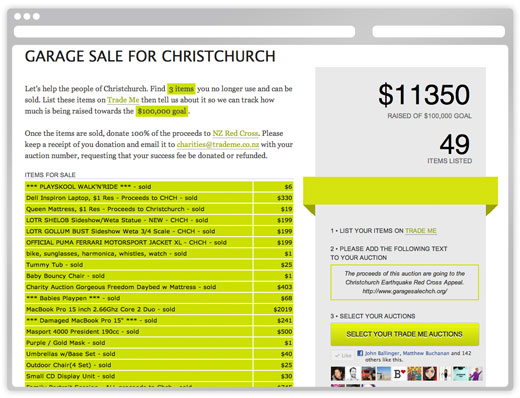Screen dimensions: 520x398
Task: Open the beach photo avatar thumbnail
Action: tap(384, 374)
